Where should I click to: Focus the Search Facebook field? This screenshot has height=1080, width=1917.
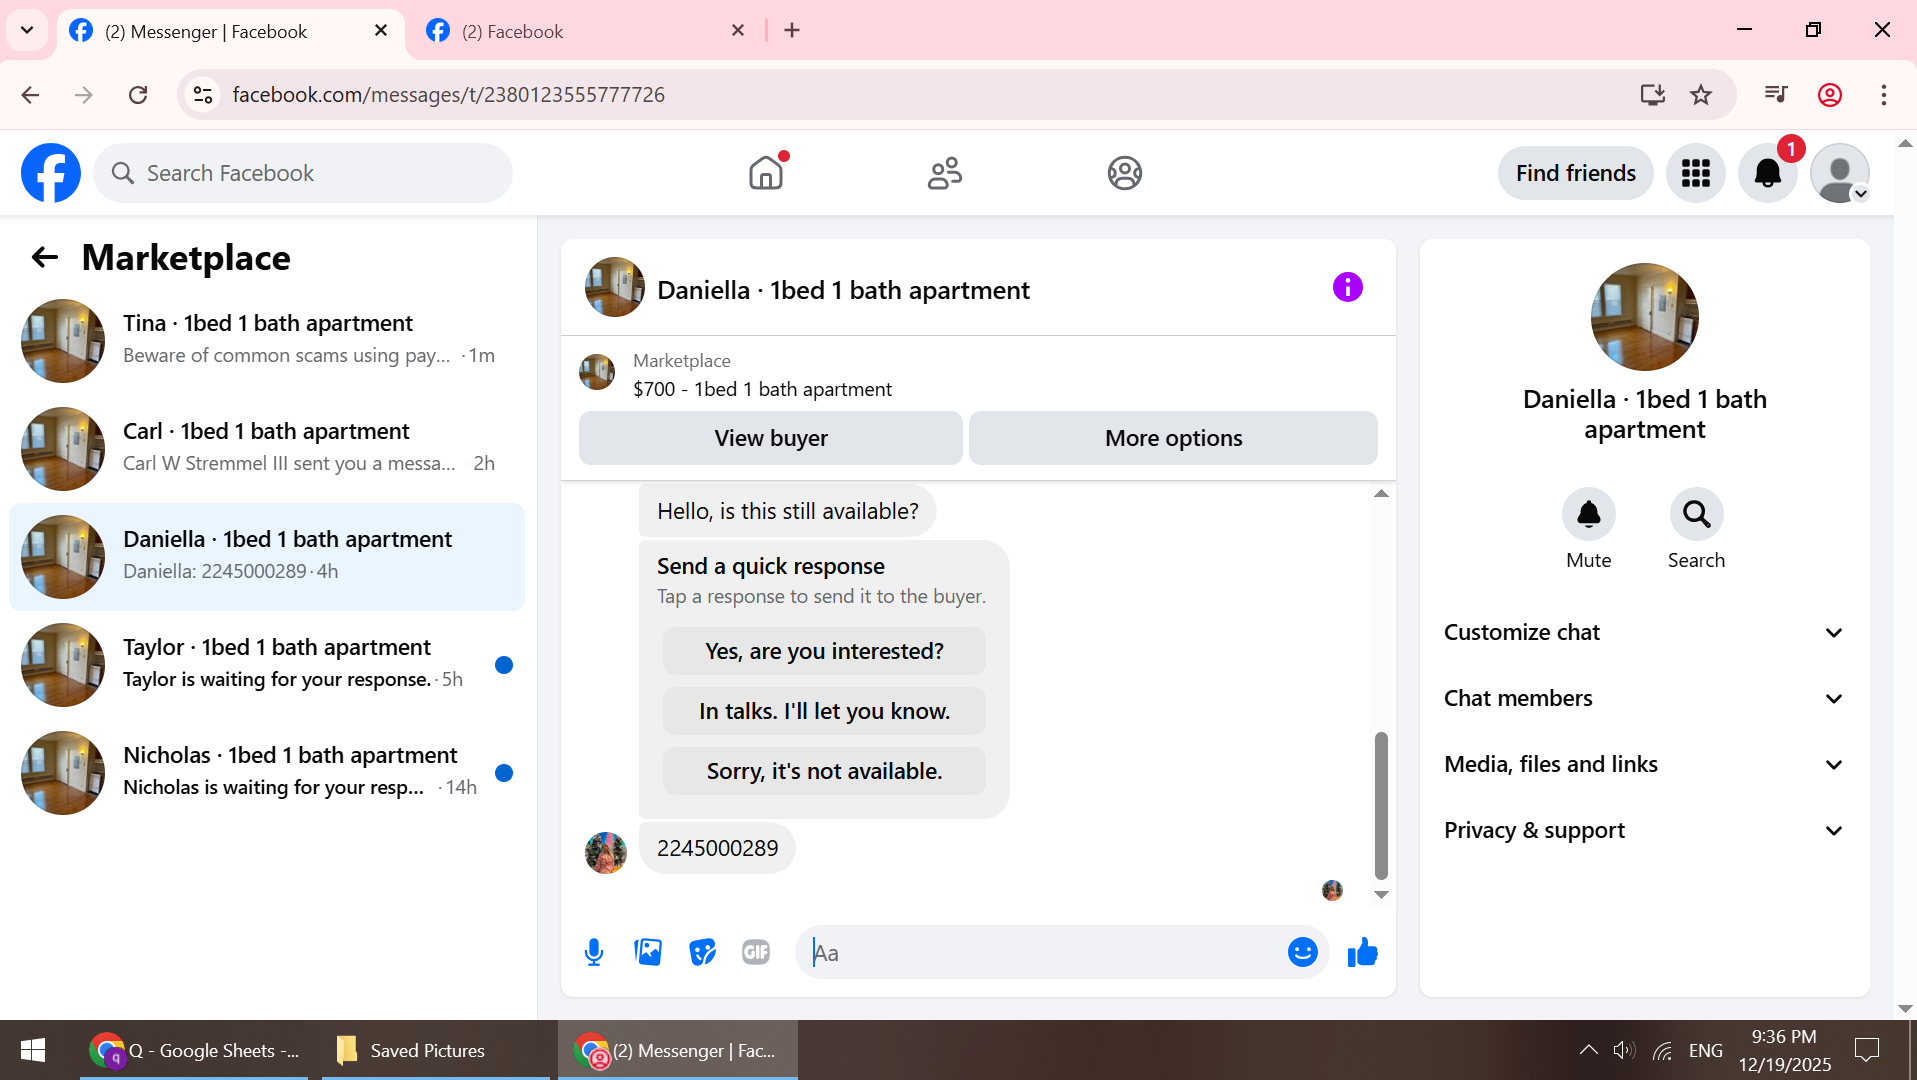point(303,173)
